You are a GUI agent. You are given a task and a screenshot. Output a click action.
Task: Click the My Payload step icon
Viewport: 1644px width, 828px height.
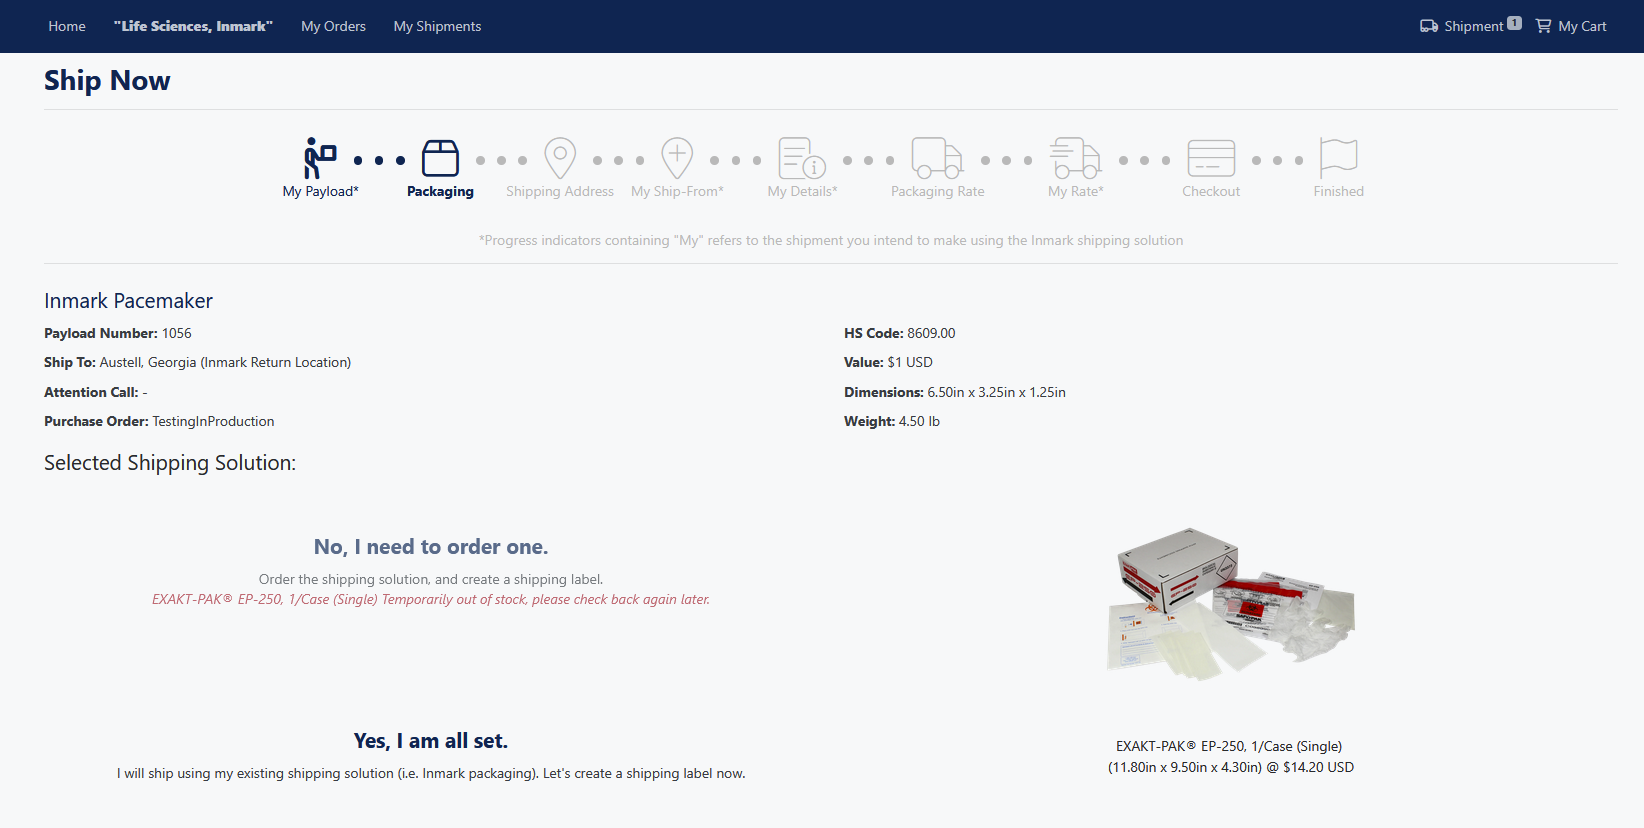(x=320, y=158)
